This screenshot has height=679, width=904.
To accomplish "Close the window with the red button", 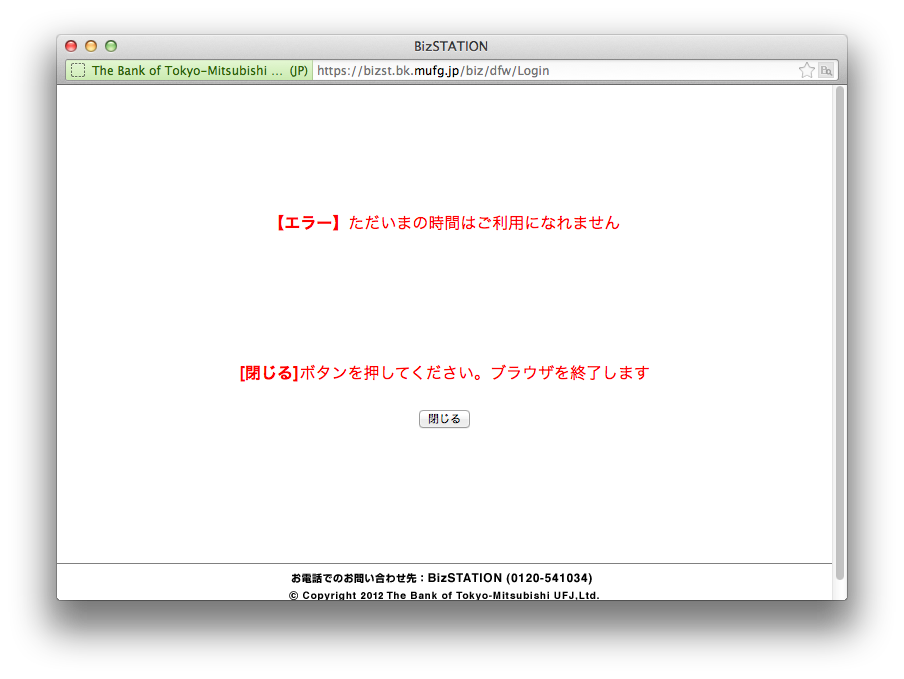I will click(71, 46).
